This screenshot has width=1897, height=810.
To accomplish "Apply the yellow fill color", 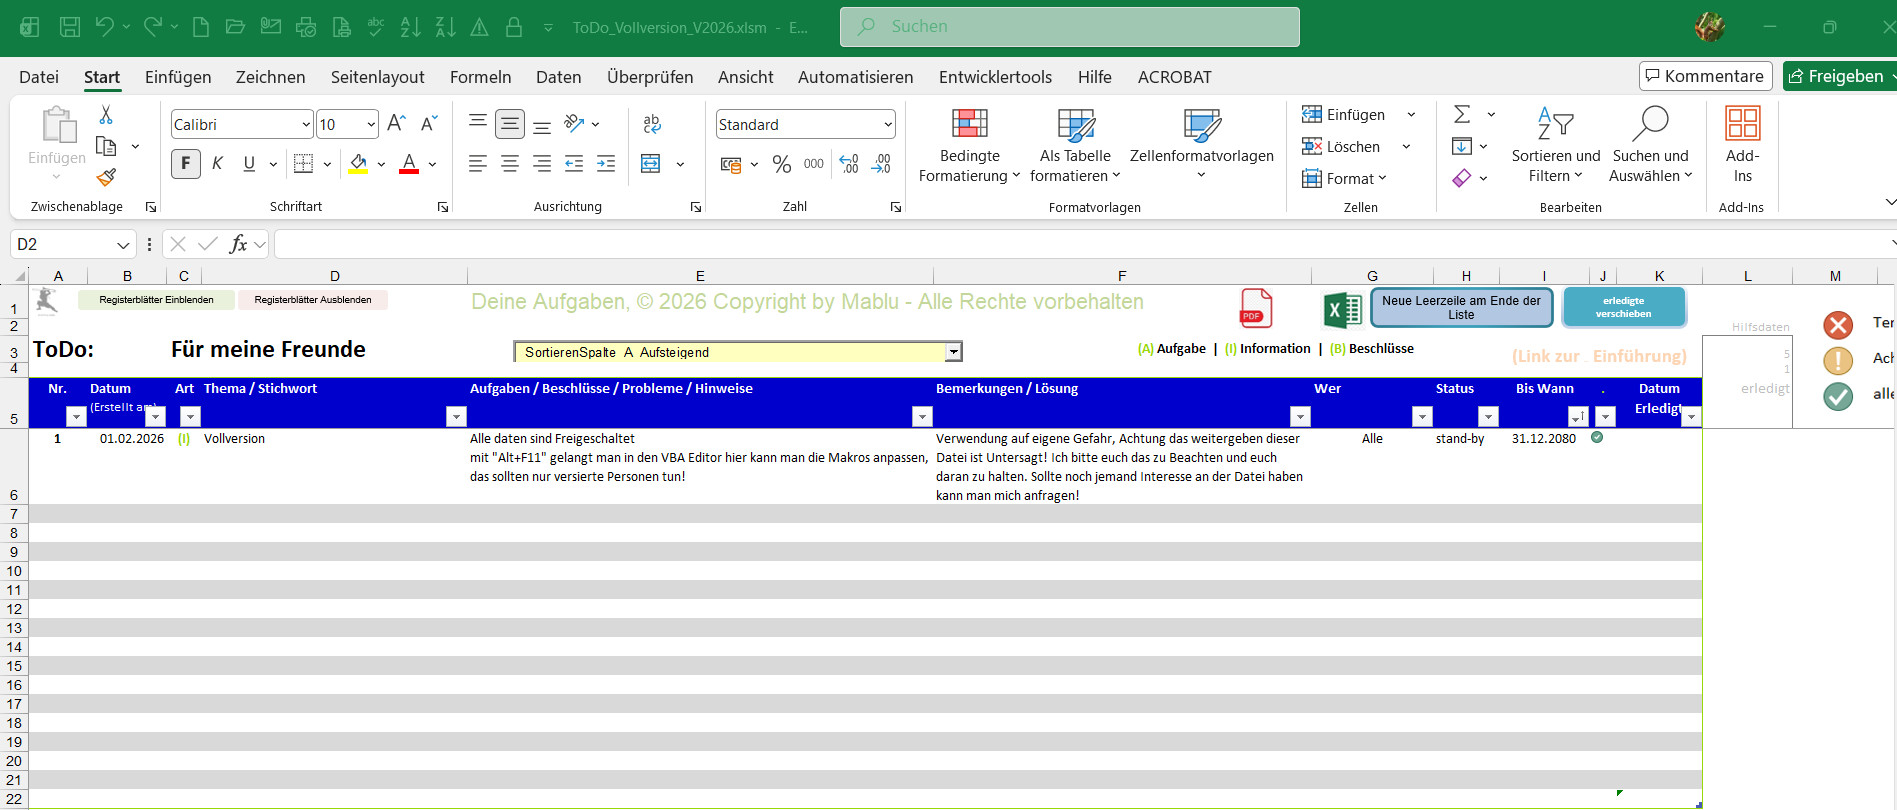I will (x=358, y=164).
